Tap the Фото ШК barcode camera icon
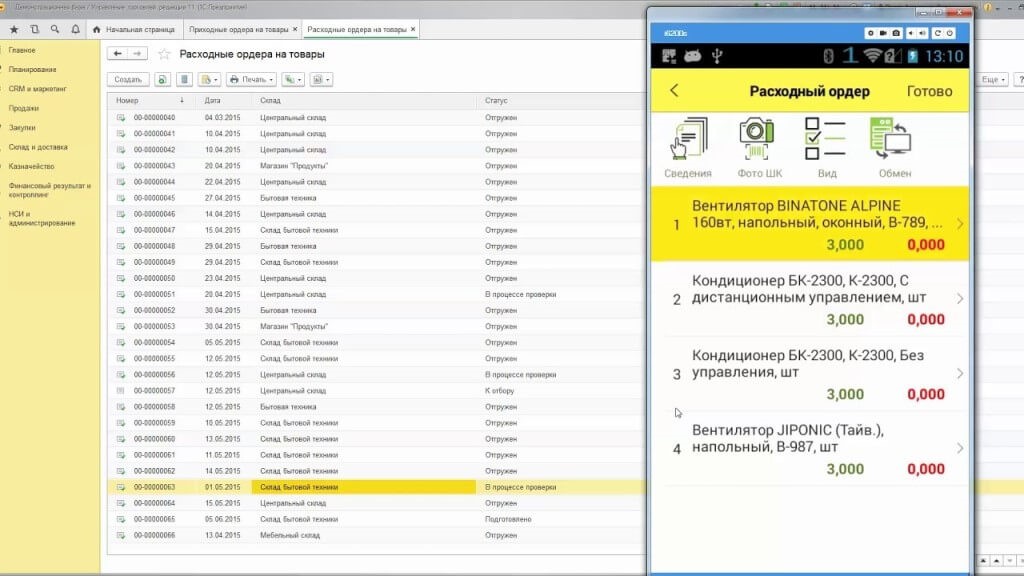 click(759, 141)
